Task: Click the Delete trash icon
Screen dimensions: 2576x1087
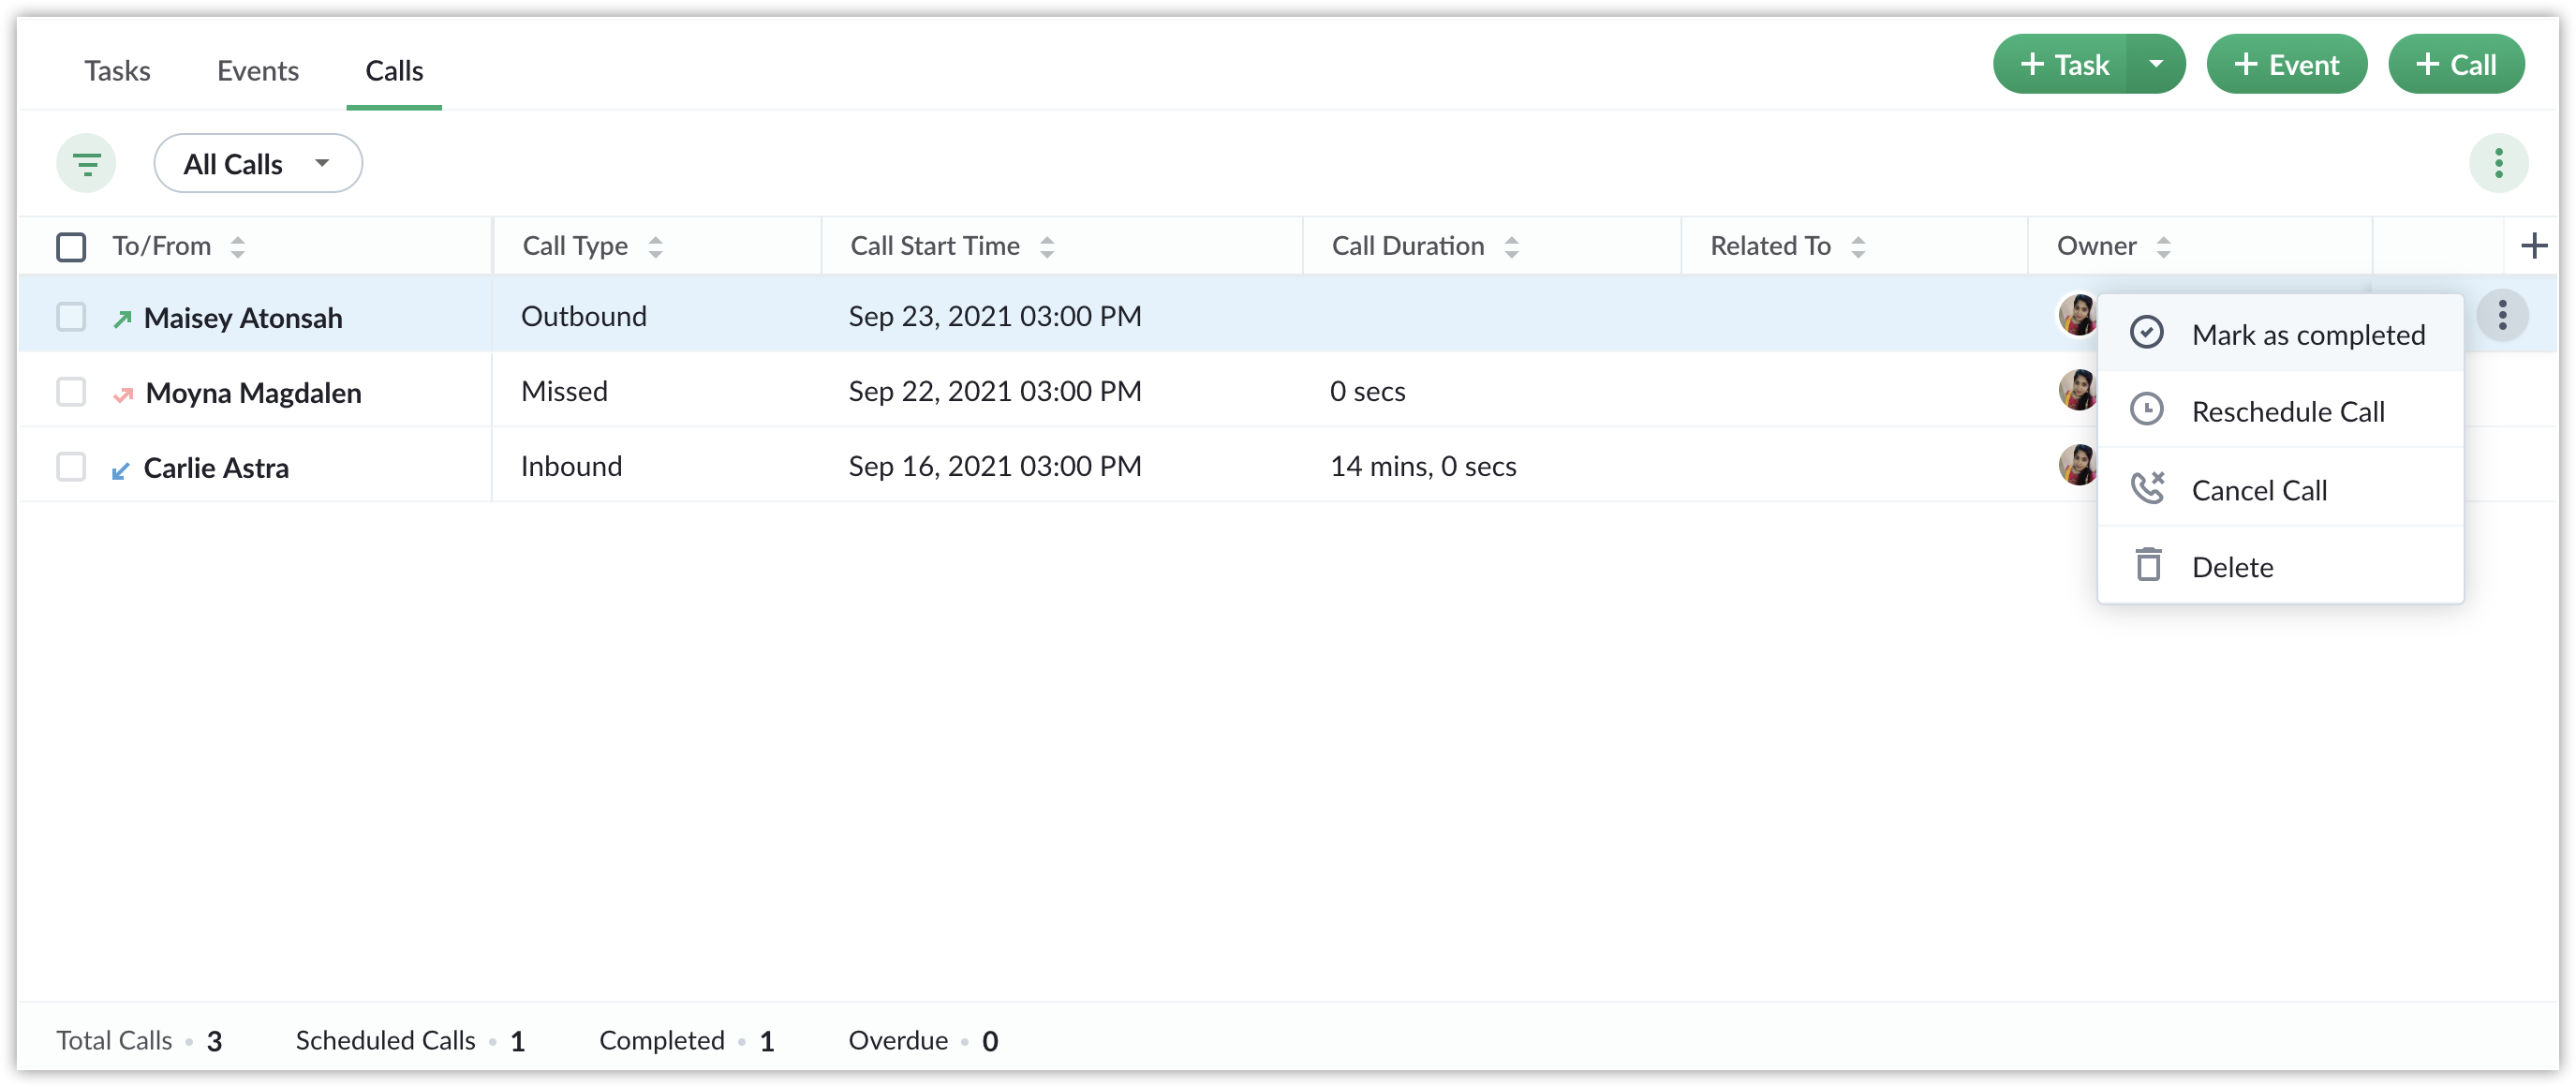Action: [2147, 565]
